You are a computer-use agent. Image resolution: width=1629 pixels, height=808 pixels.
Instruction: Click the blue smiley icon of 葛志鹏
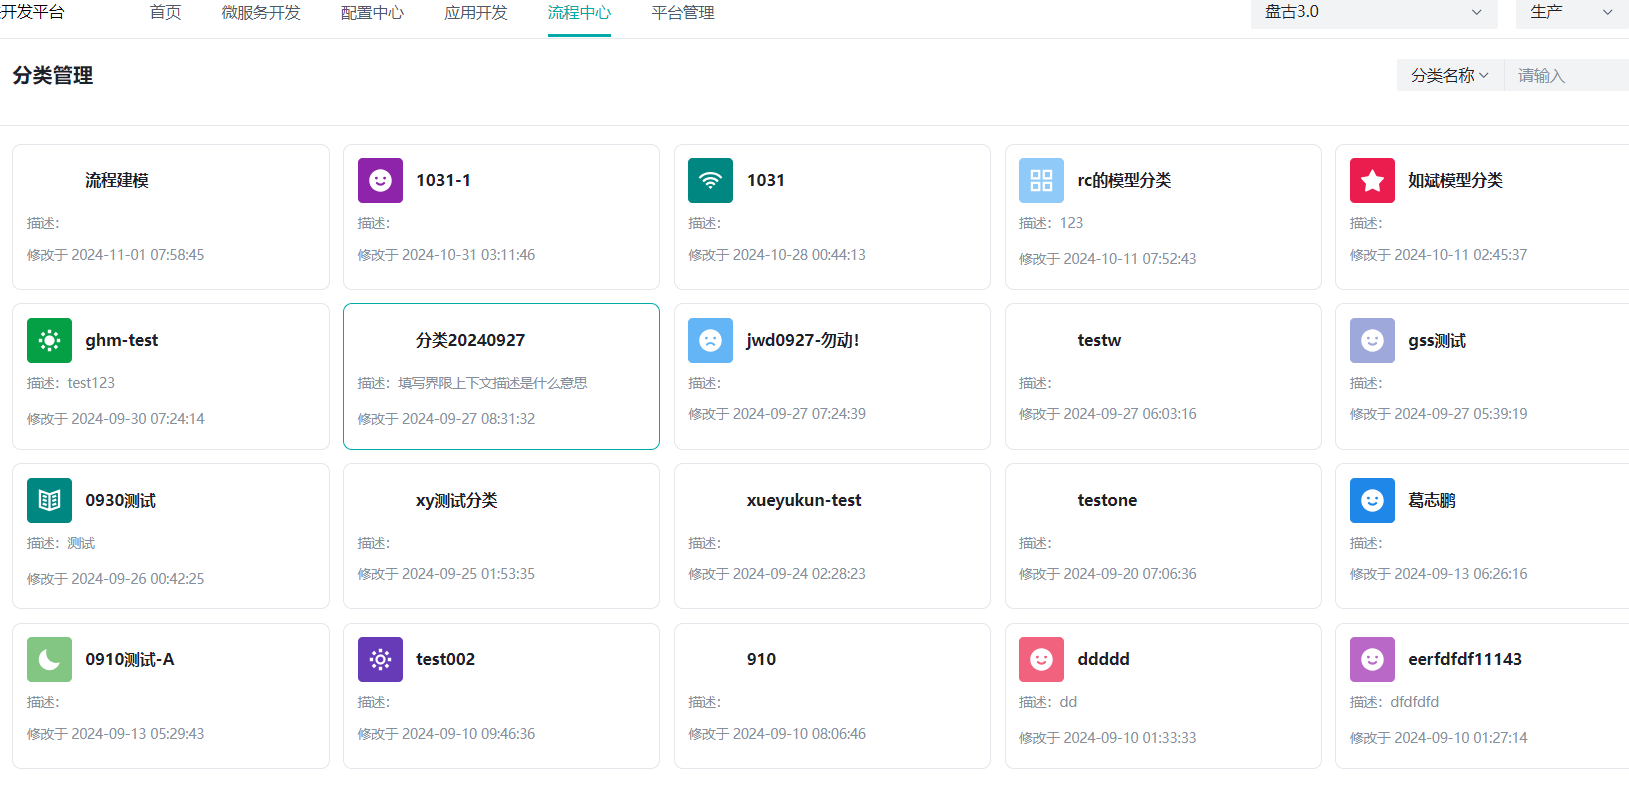[x=1372, y=500]
